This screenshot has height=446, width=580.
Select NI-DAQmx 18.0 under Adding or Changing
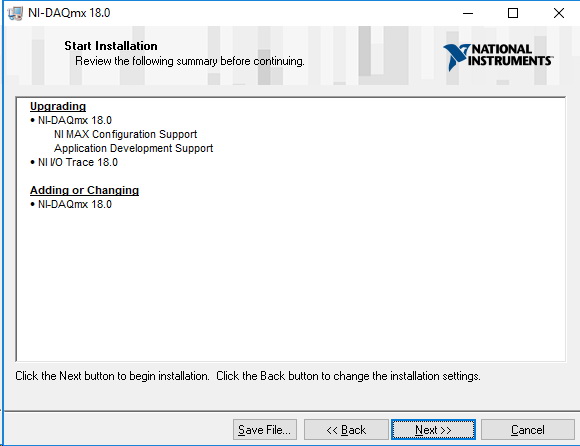click(75, 204)
